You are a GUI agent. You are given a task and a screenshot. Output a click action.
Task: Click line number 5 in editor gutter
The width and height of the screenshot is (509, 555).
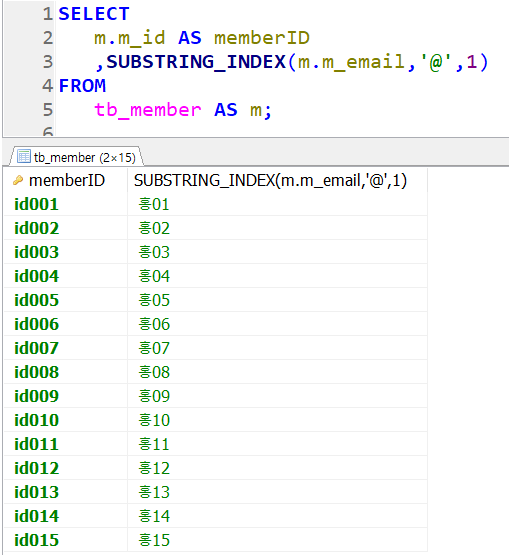pyautogui.click(x=48, y=110)
